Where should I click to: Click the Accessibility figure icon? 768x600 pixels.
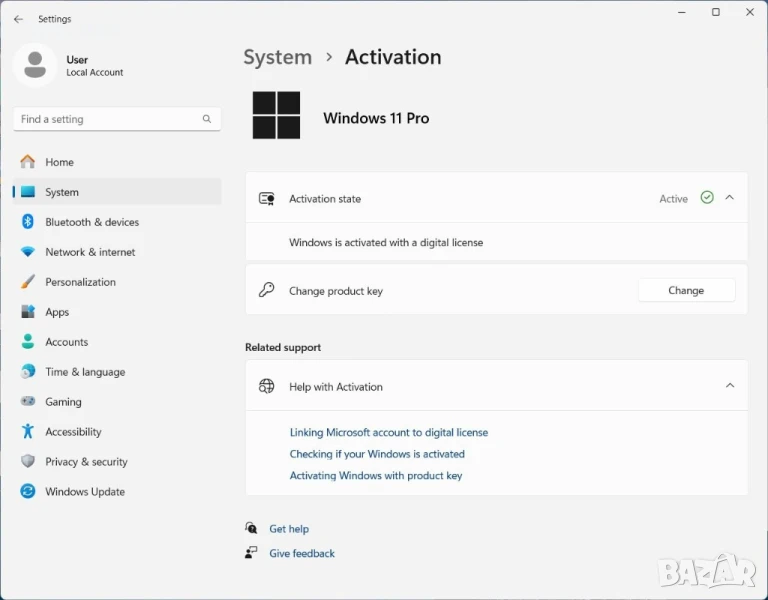(x=28, y=432)
